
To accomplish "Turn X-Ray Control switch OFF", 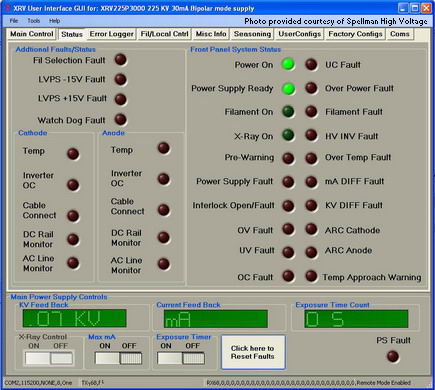I will pyautogui.click(x=62, y=358).
